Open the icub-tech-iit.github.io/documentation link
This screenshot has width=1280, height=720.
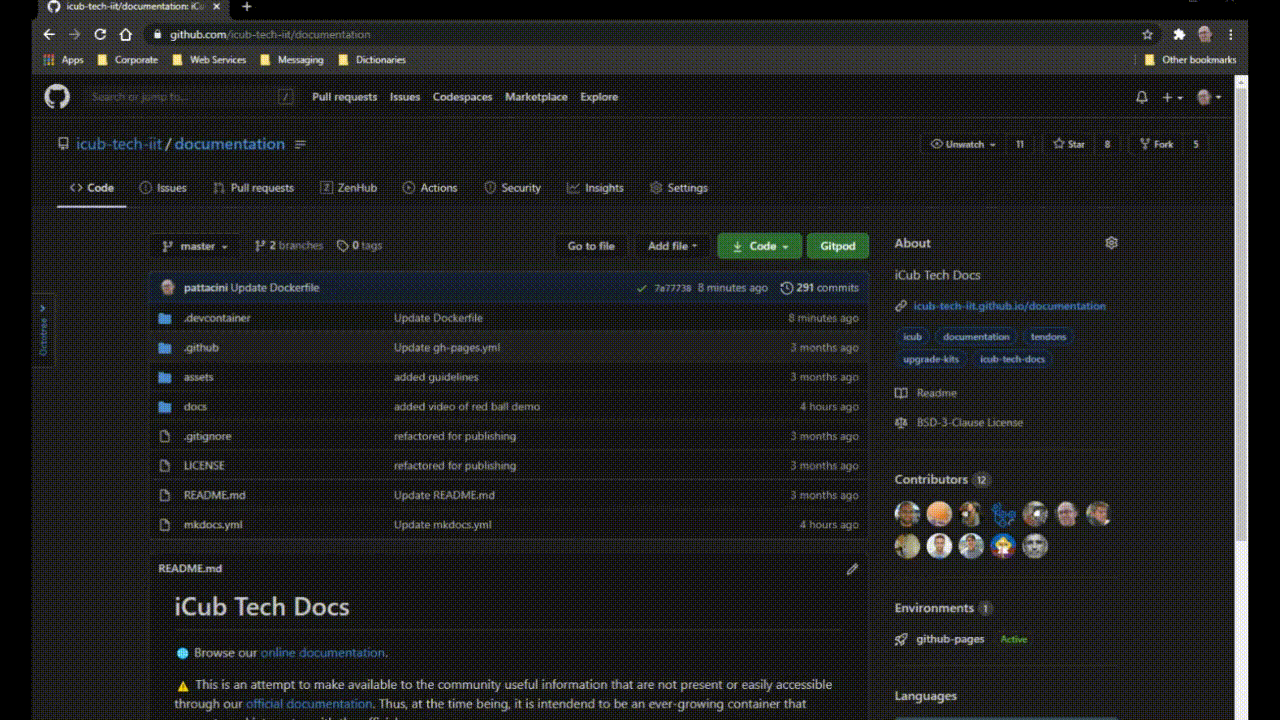pyautogui.click(x=1010, y=306)
